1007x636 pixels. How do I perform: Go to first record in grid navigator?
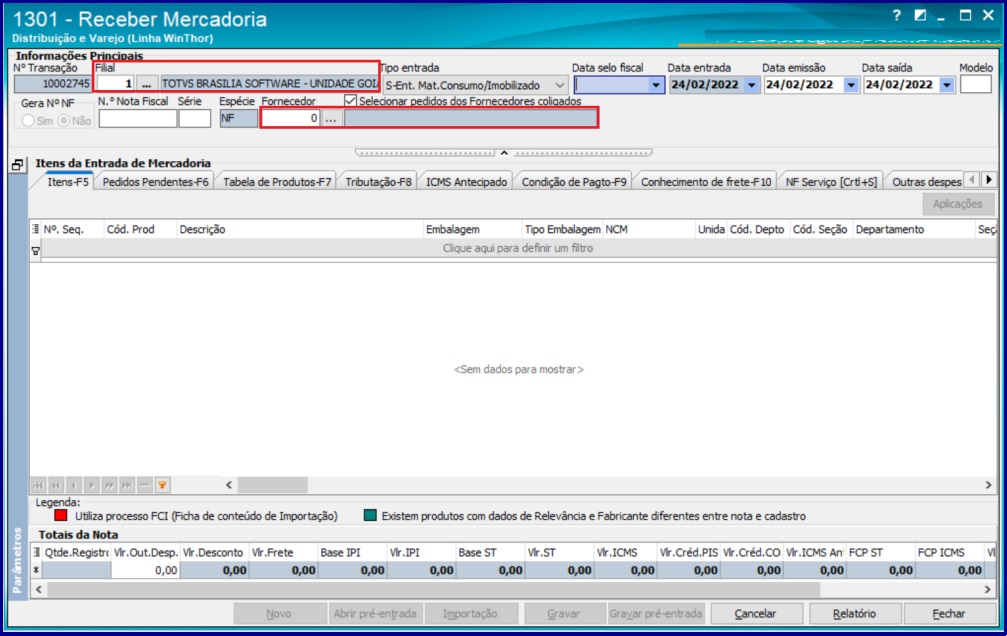(x=39, y=485)
